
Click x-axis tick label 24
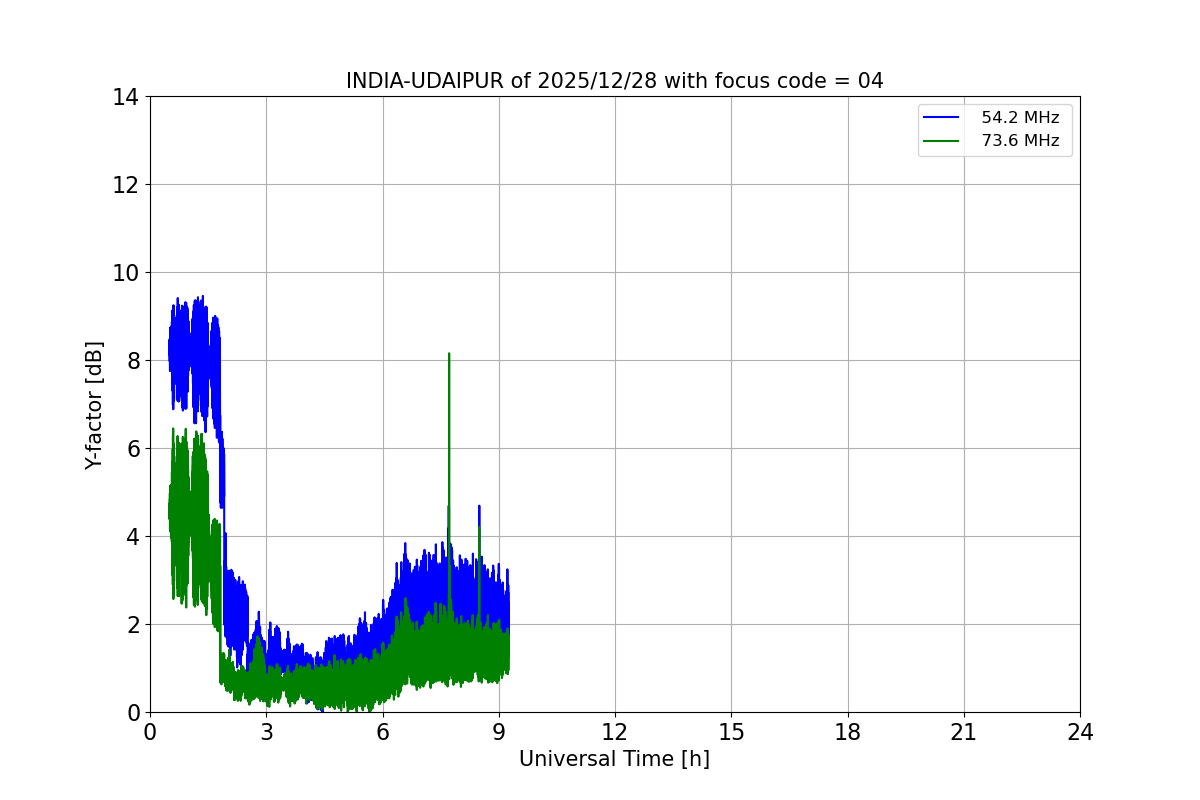tap(1080, 732)
